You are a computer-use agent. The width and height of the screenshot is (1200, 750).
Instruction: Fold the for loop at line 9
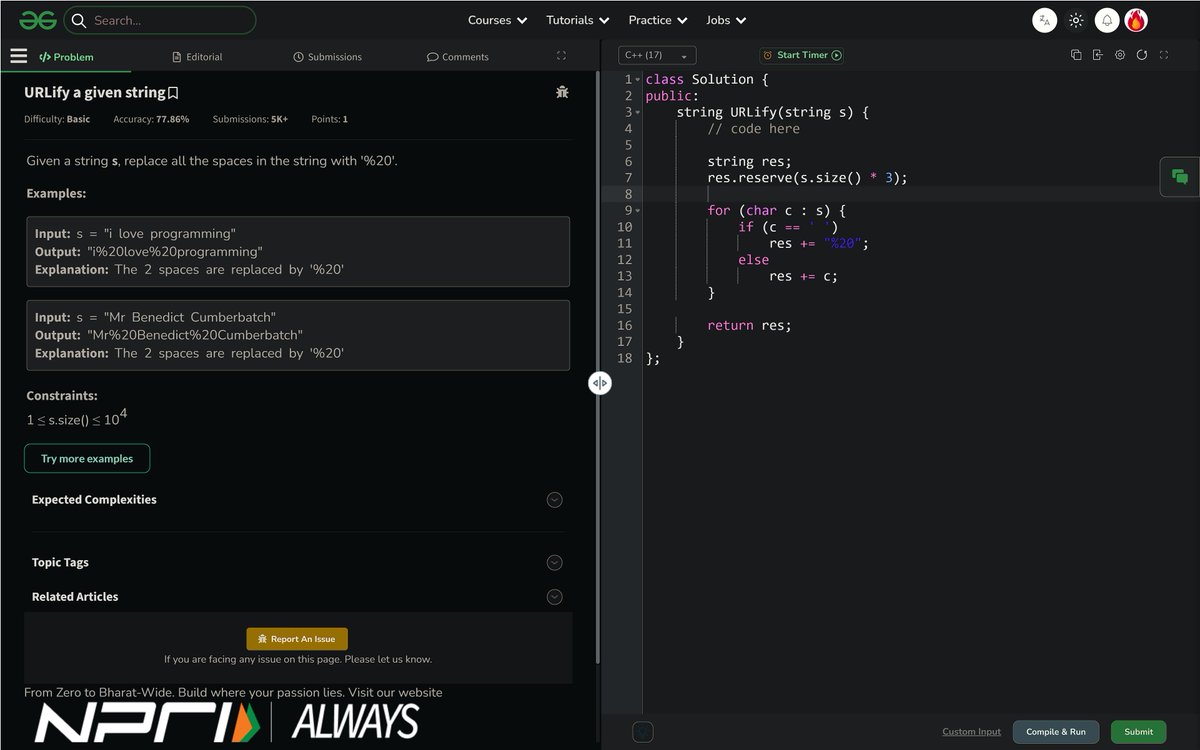[638, 210]
